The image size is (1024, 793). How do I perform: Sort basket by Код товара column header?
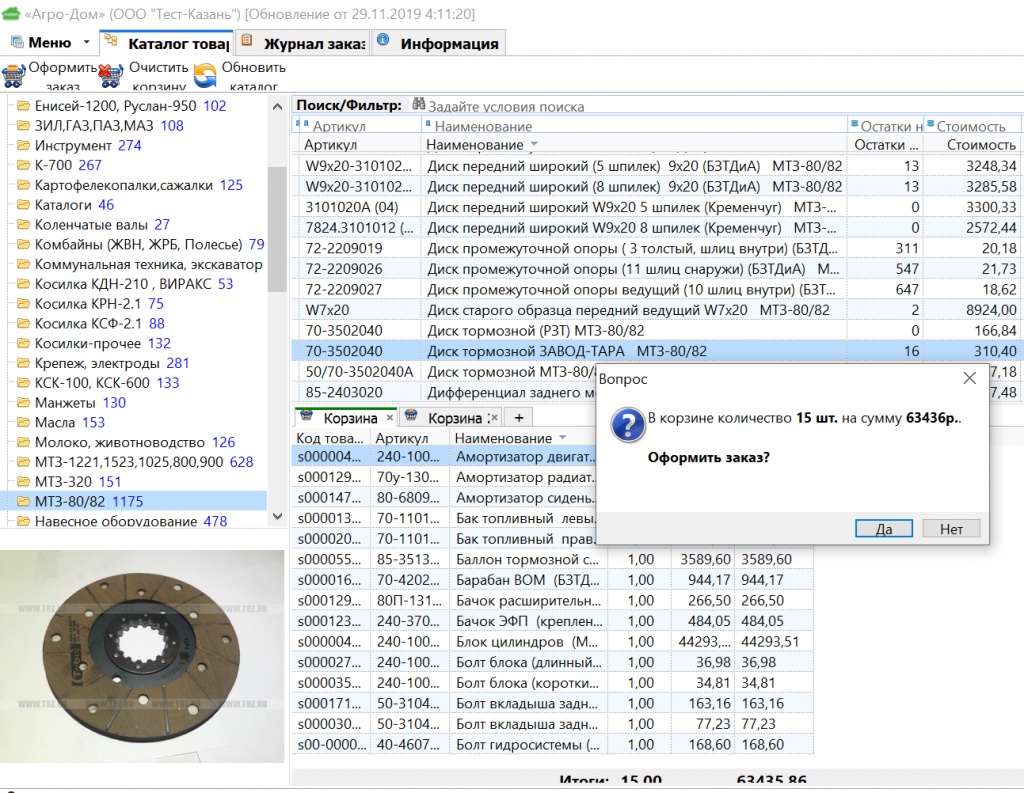tap(330, 438)
